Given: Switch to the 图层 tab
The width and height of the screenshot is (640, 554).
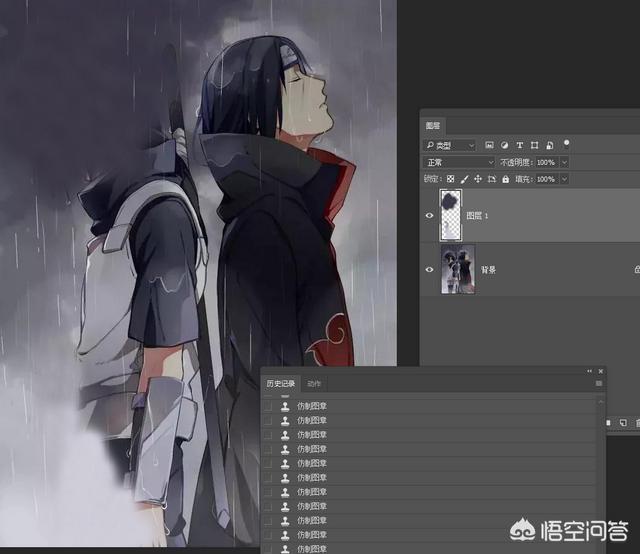Looking at the screenshot, I should coord(433,126).
